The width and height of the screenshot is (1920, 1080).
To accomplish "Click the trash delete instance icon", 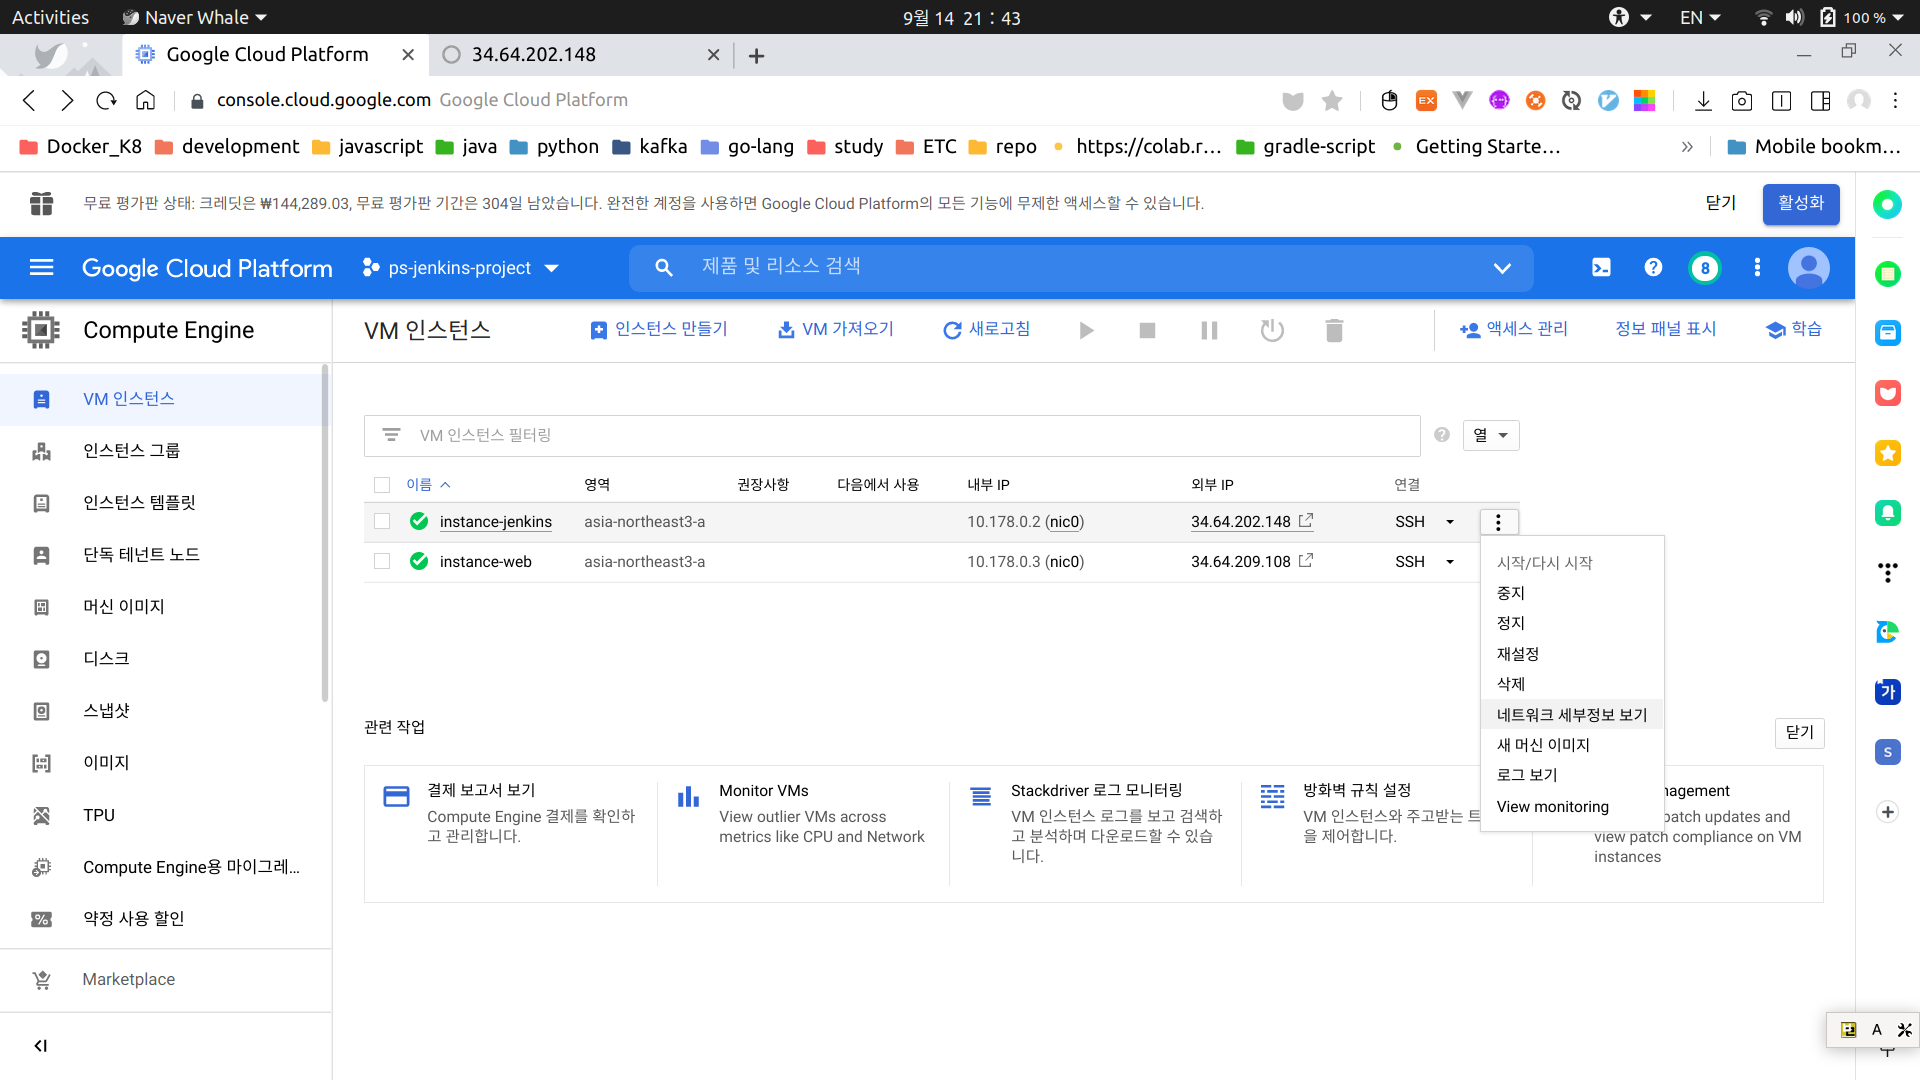I will pyautogui.click(x=1334, y=330).
